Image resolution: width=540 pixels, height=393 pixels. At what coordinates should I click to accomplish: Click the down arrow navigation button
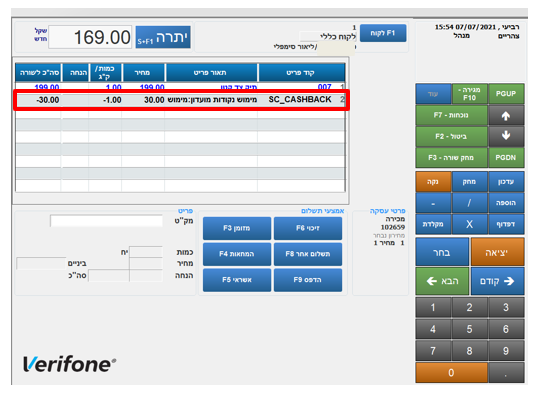click(x=506, y=136)
